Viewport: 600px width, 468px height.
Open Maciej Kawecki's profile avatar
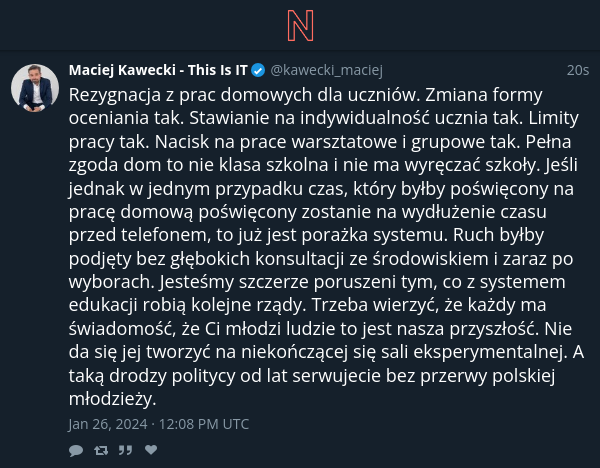(35, 88)
